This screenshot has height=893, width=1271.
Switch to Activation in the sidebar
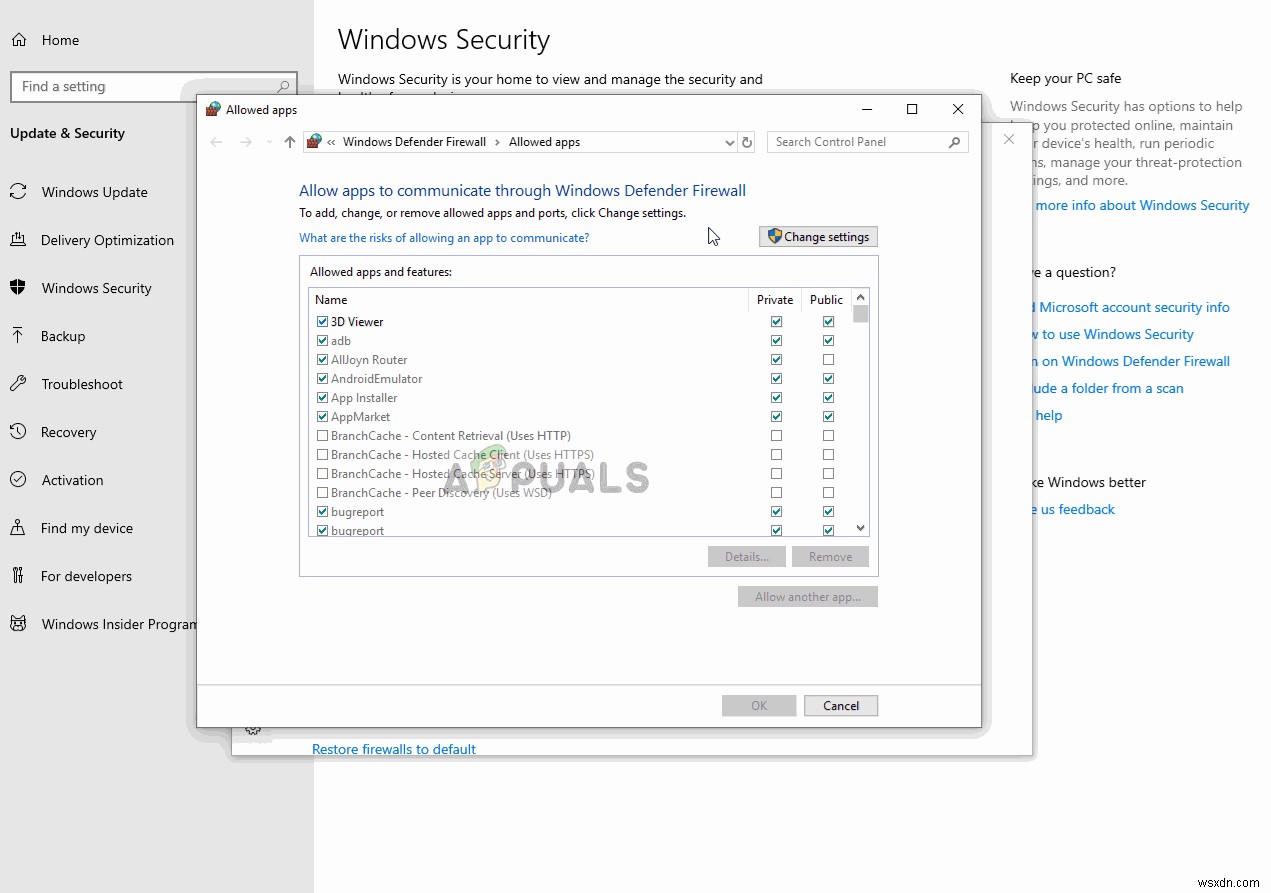(x=19, y=480)
